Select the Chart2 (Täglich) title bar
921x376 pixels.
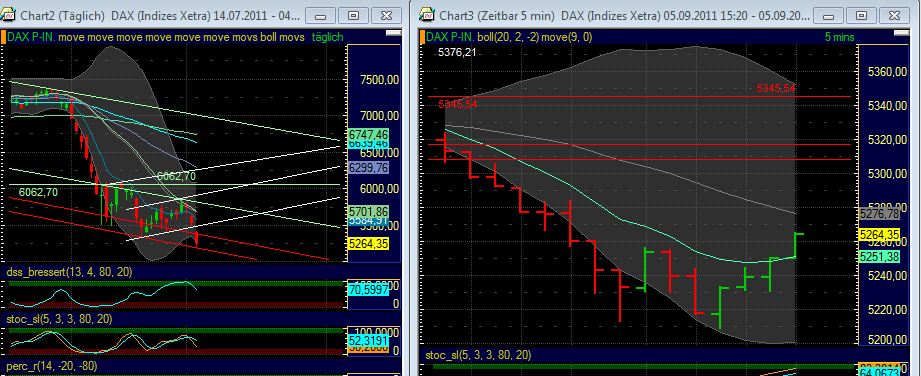click(201, 15)
